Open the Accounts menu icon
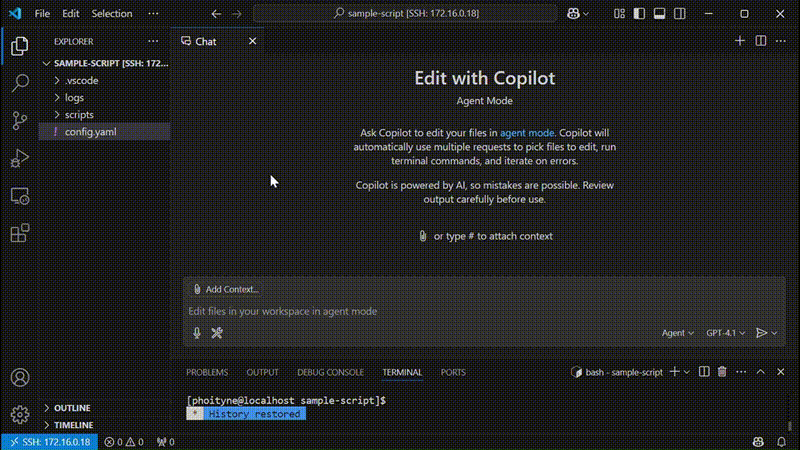800x450 pixels. (19, 378)
